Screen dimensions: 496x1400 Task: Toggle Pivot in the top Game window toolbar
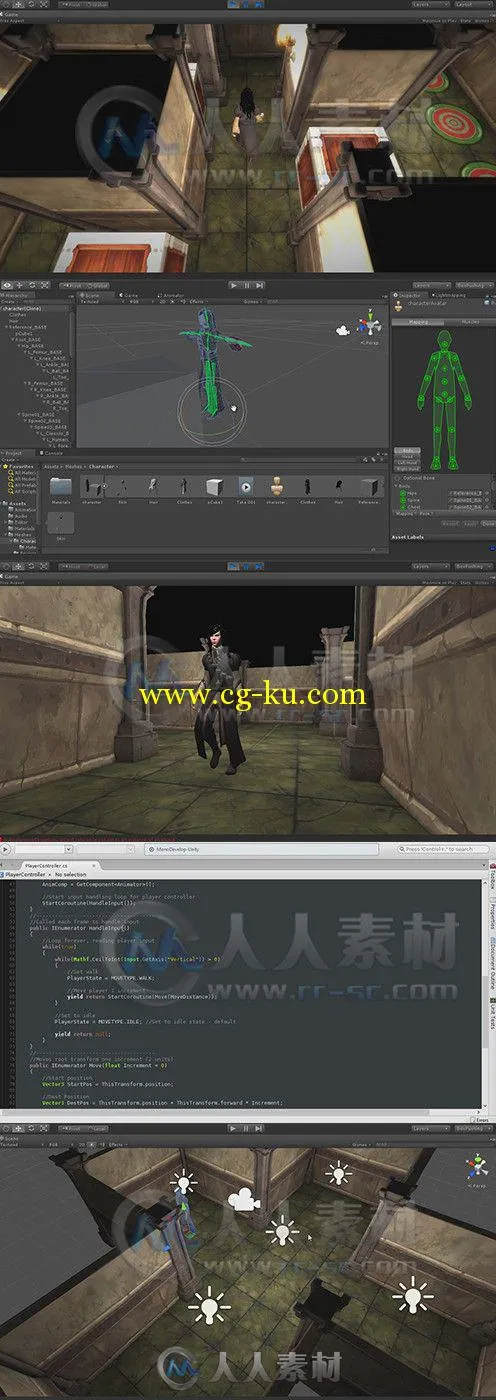(x=73, y=4)
